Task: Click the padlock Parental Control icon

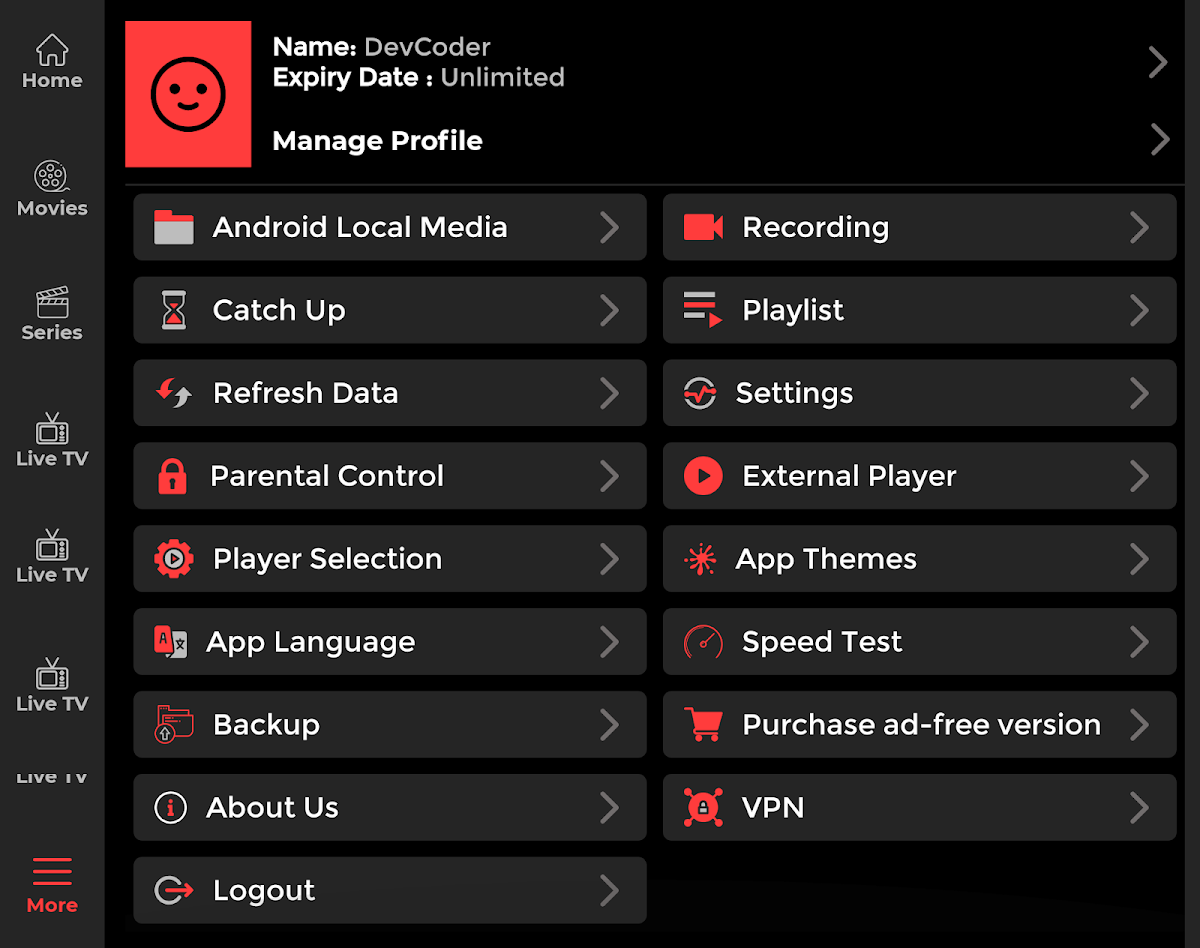Action: pyautogui.click(x=173, y=476)
